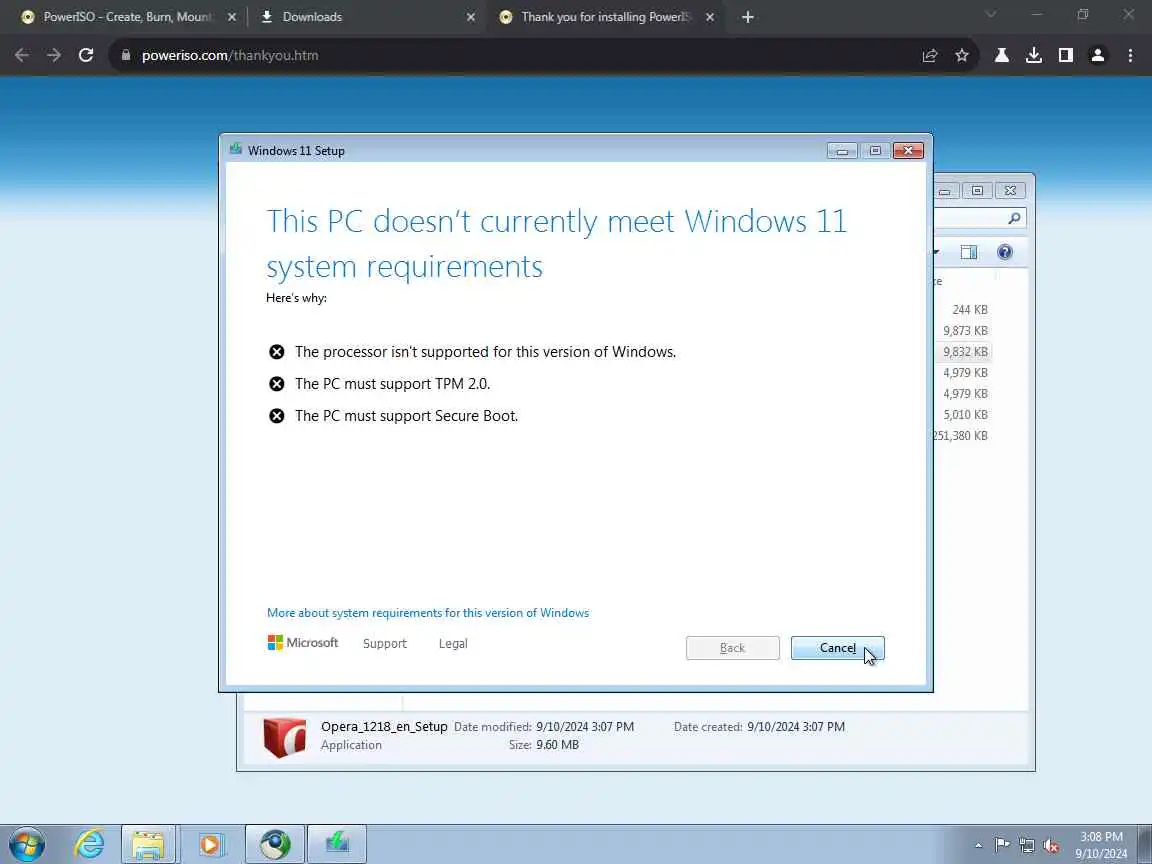Toggle the preview pane in Explorer window
The height and width of the screenshot is (864, 1152).
tap(969, 253)
